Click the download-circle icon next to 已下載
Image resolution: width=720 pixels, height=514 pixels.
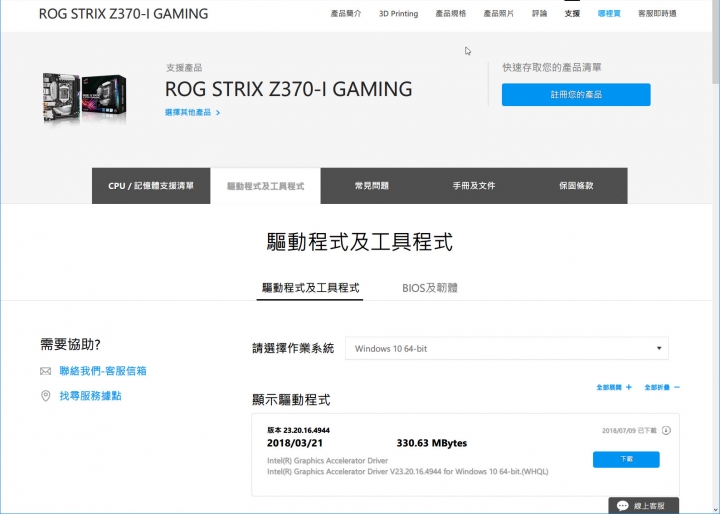666,430
